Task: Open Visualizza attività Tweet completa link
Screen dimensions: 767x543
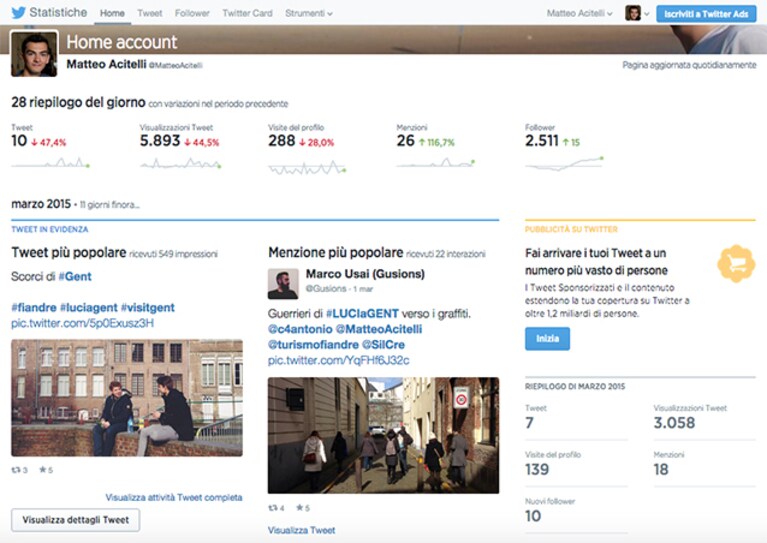Action: click(x=174, y=498)
